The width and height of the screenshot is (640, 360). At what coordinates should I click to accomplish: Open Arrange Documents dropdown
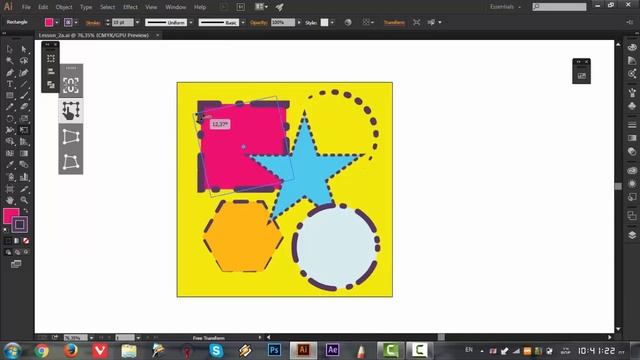[261, 7]
